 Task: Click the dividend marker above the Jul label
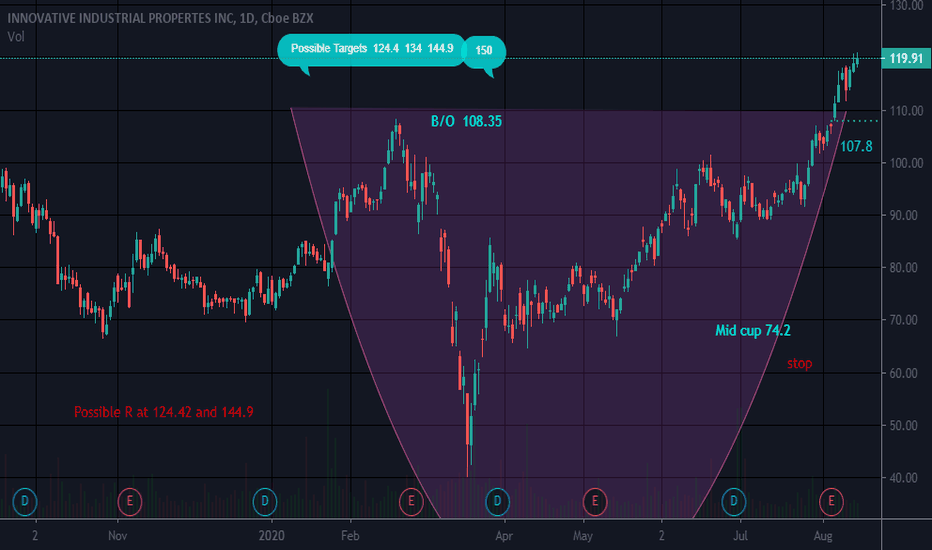point(733,501)
